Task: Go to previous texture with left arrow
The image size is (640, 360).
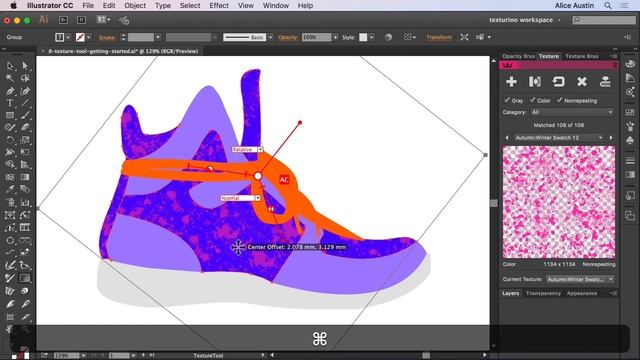Action: click(507, 138)
